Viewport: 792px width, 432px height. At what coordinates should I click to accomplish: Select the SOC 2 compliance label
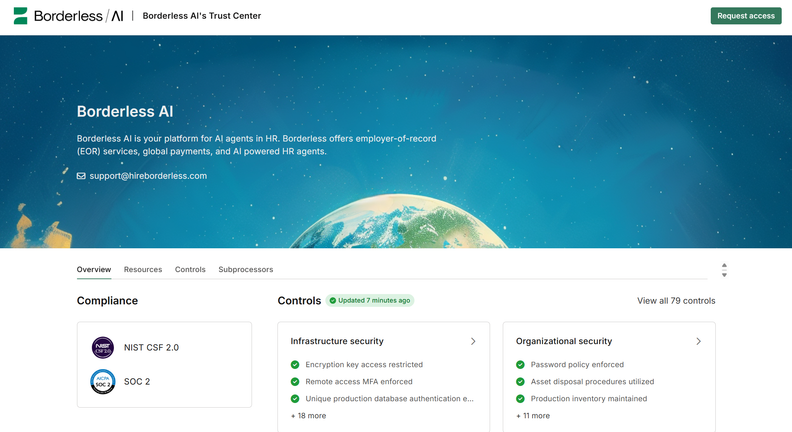click(137, 381)
